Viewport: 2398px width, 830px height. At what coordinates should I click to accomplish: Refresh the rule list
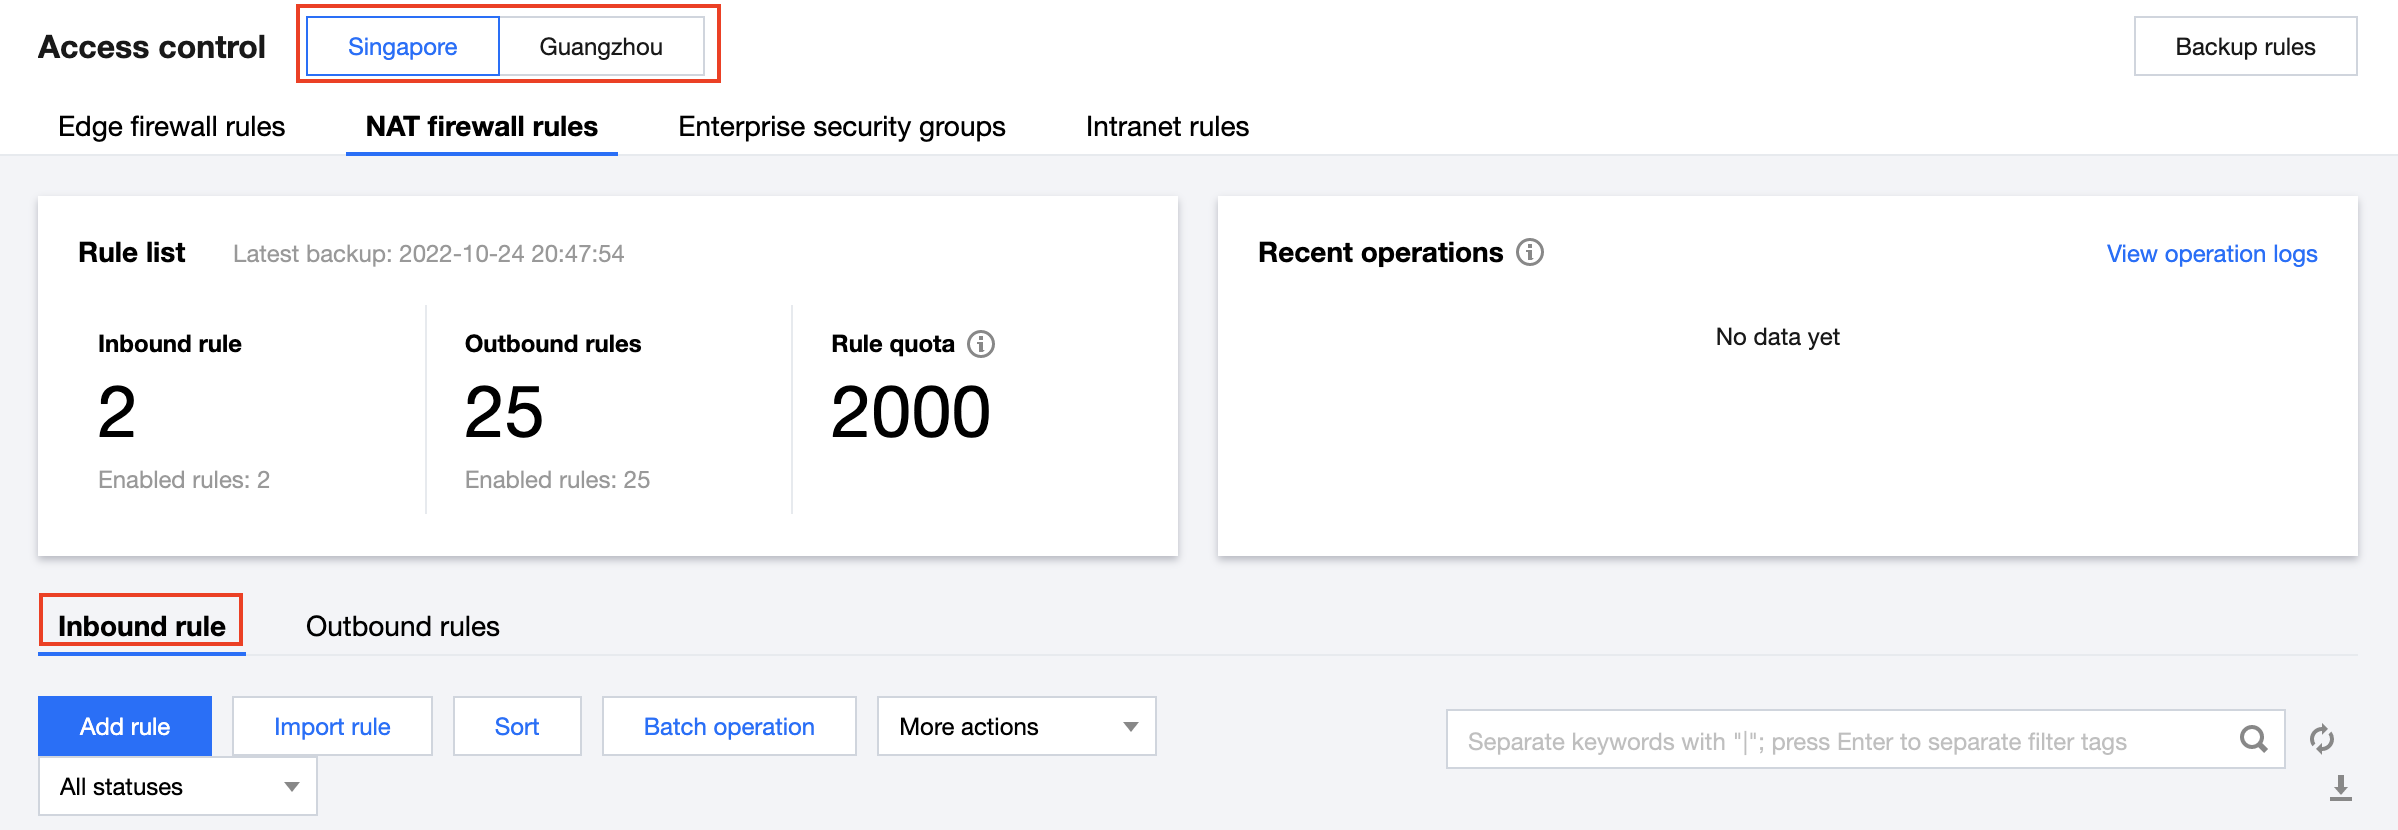point(2322,740)
